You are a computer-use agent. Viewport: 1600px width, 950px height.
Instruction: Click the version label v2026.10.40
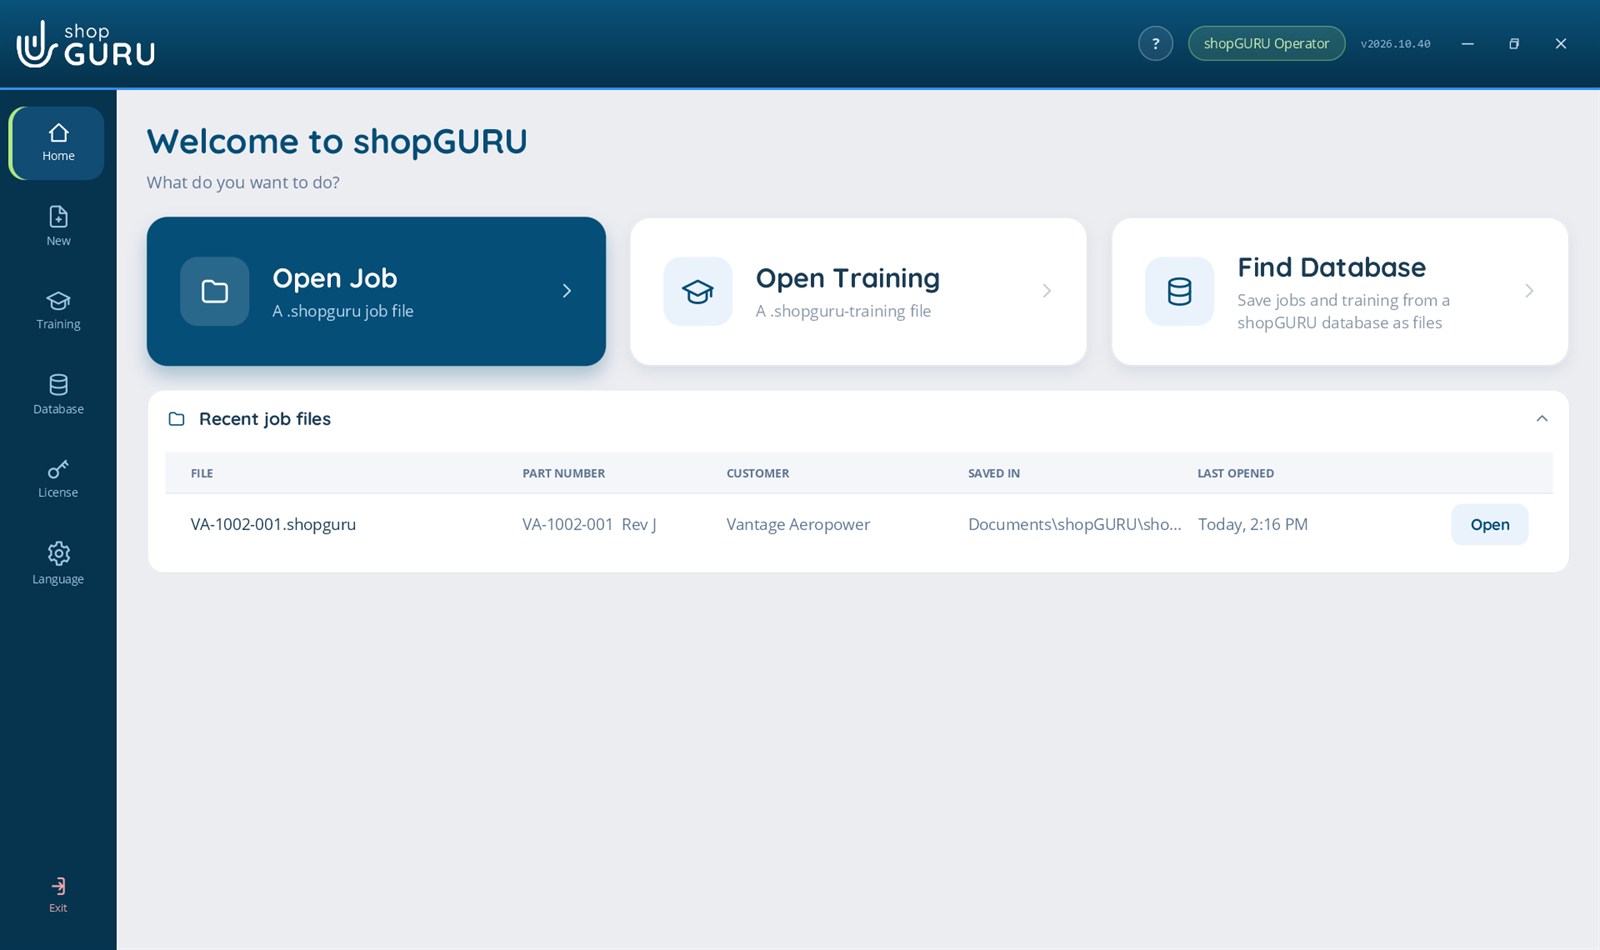tap(1395, 44)
